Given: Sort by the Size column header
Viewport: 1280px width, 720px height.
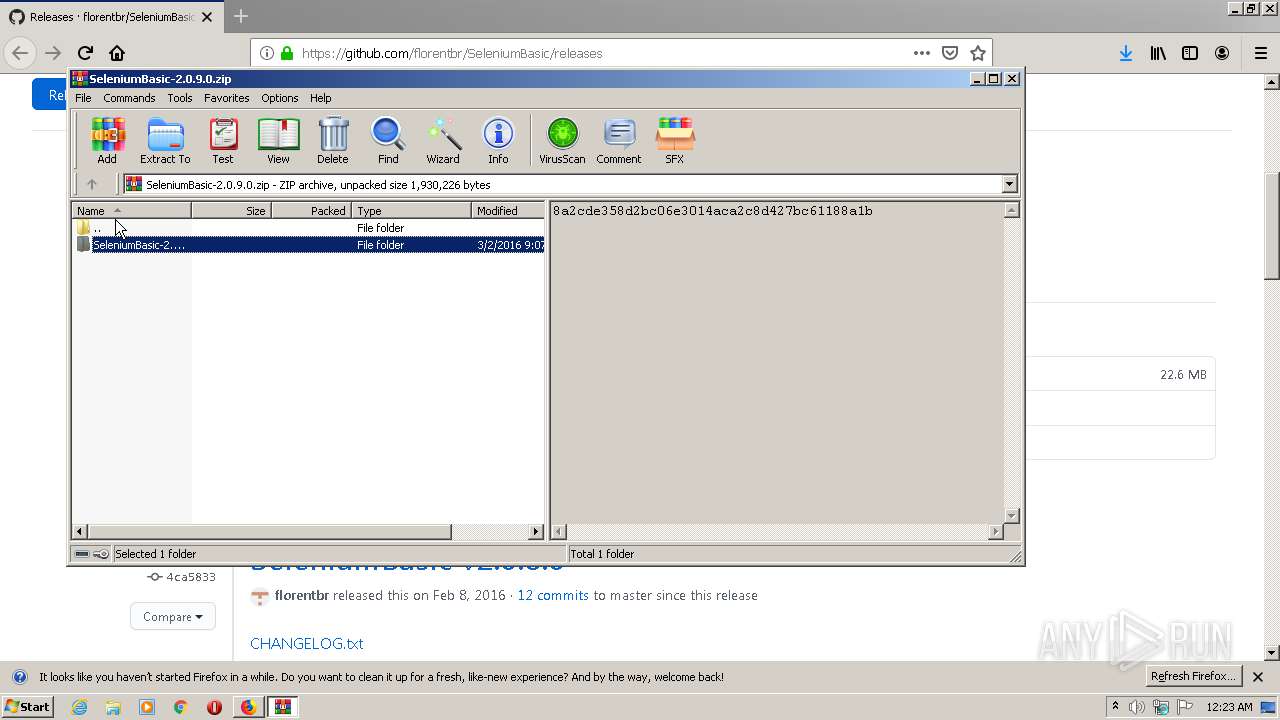Looking at the screenshot, I should [x=231, y=210].
